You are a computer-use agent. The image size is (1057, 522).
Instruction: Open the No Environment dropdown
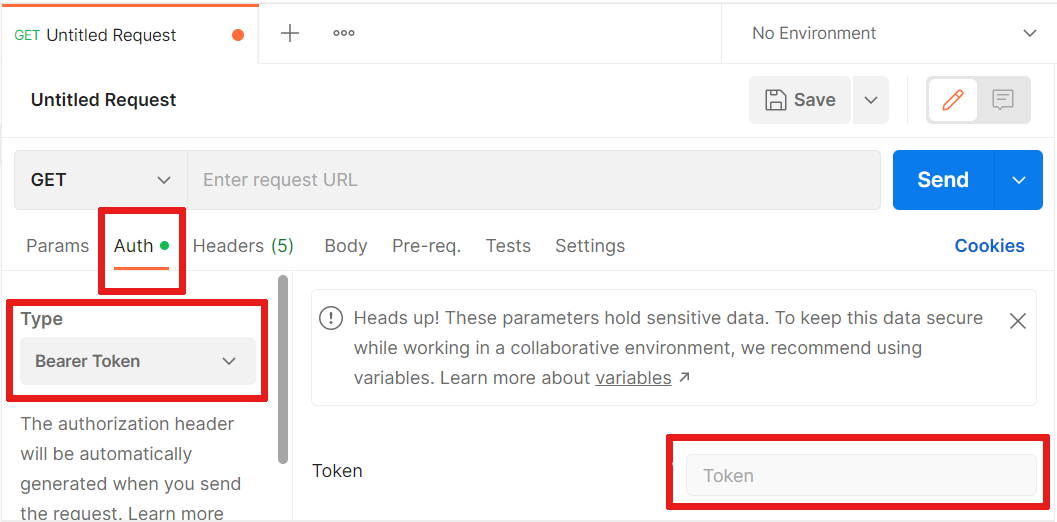889,33
